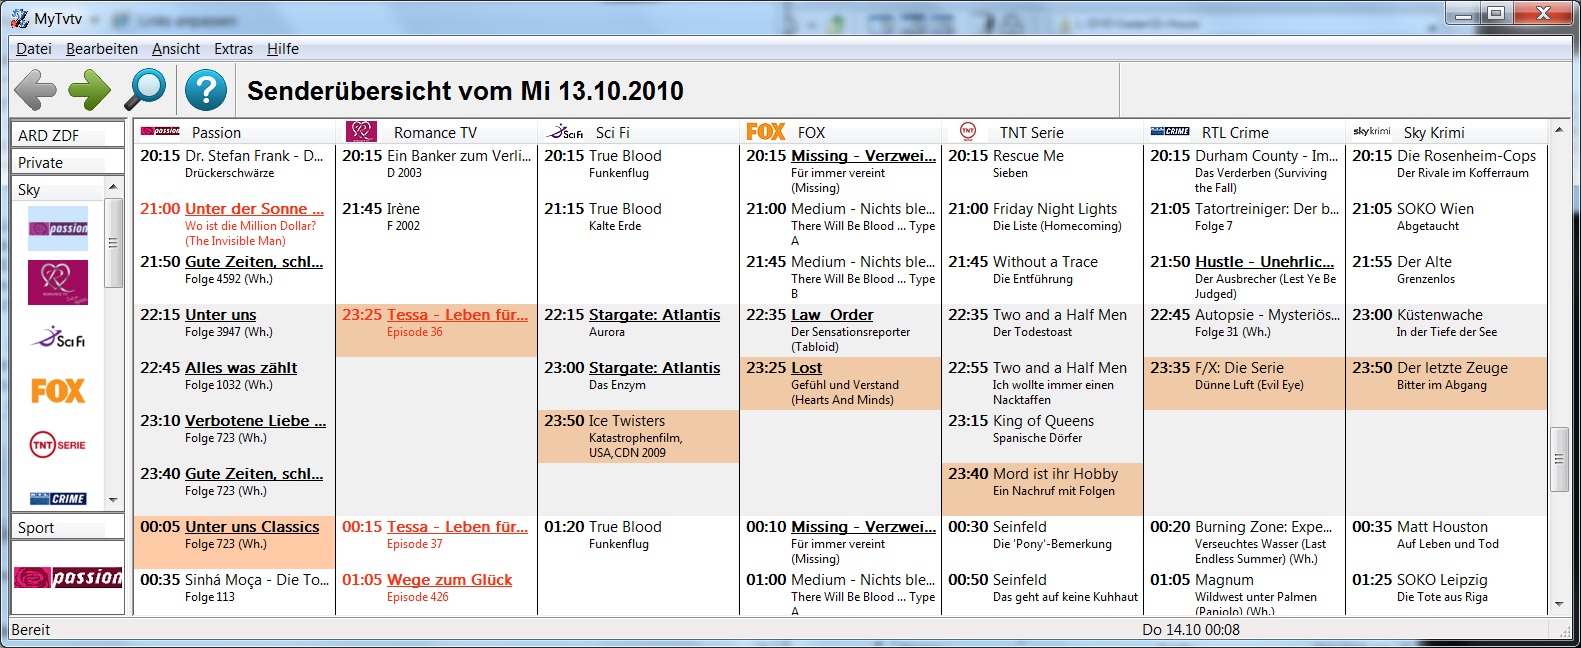Open Alles was zählt programme link

coord(241,368)
